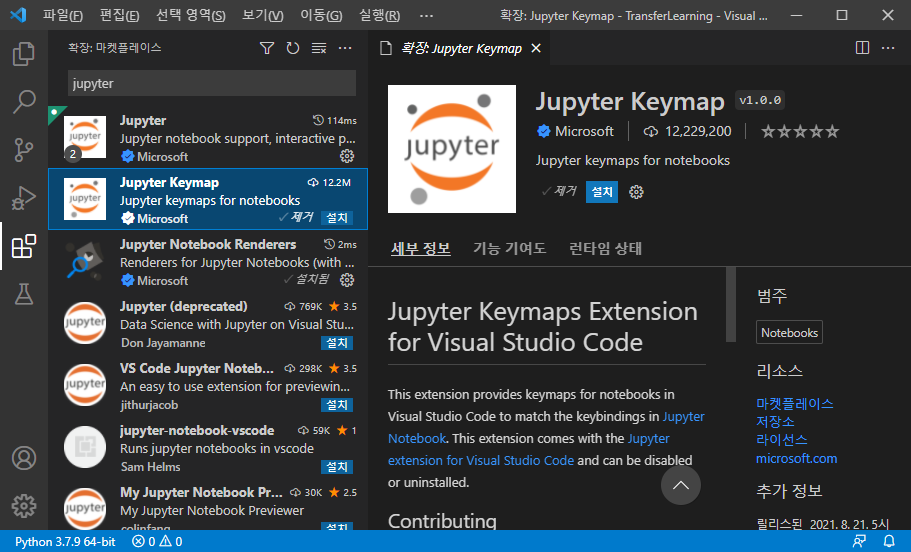Open errors and warnings problems indicator

tap(157, 542)
